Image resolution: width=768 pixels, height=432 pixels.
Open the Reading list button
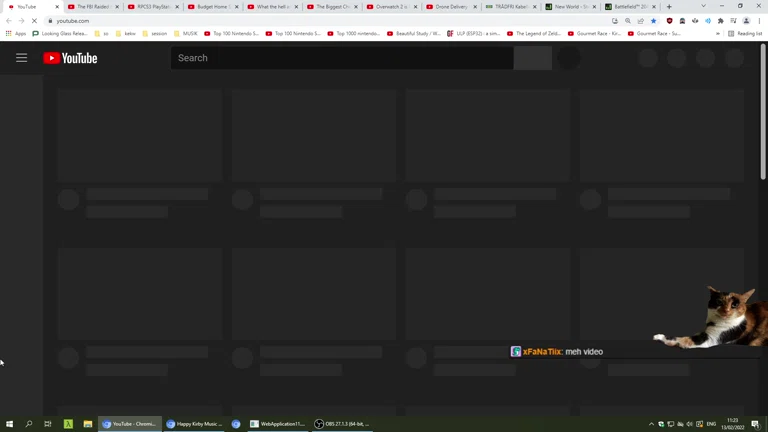tap(745, 33)
